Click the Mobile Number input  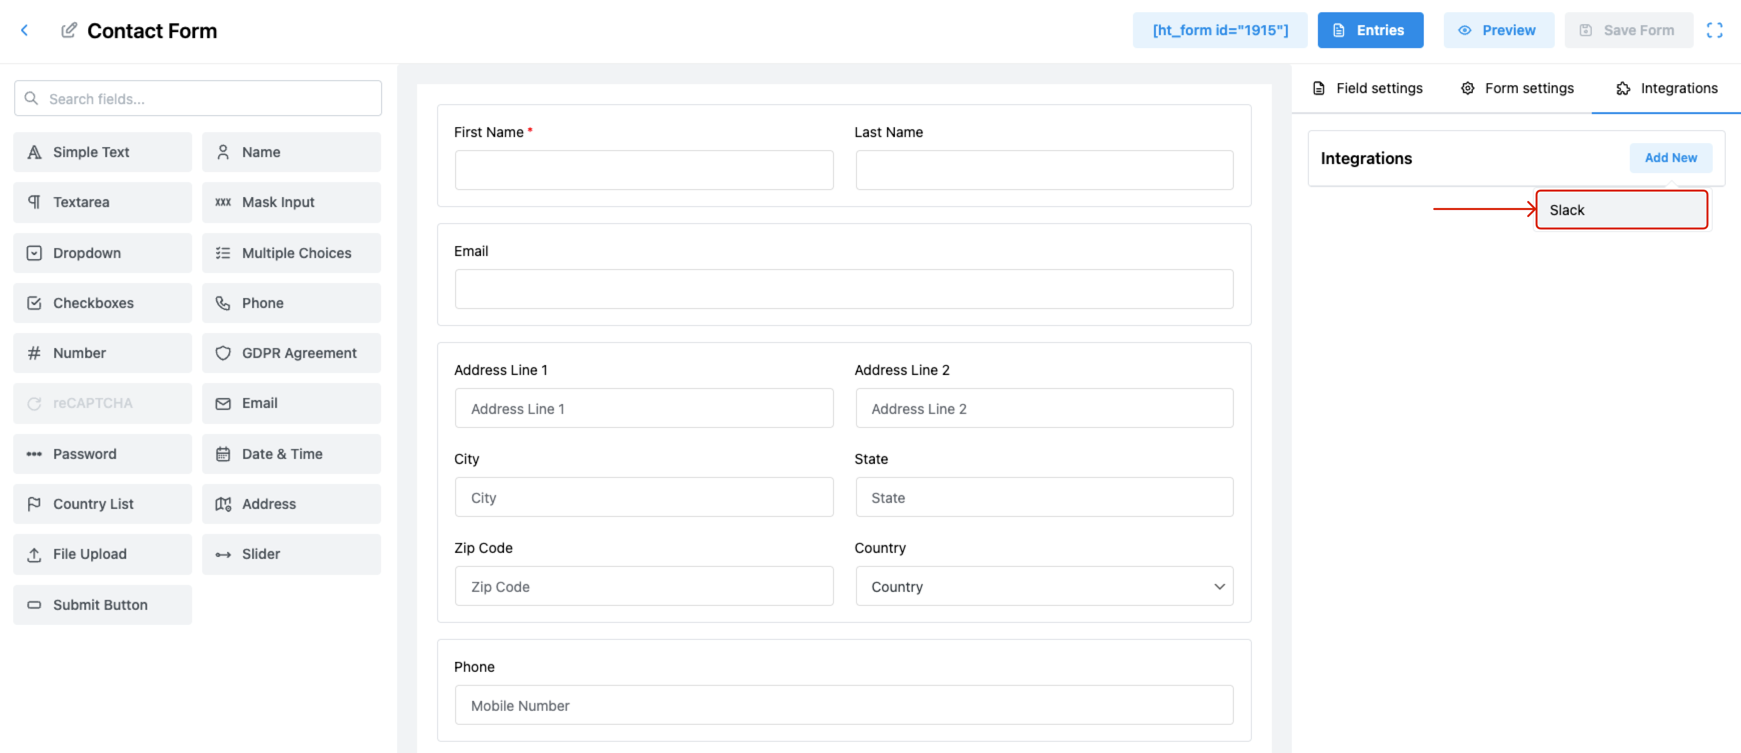click(844, 705)
